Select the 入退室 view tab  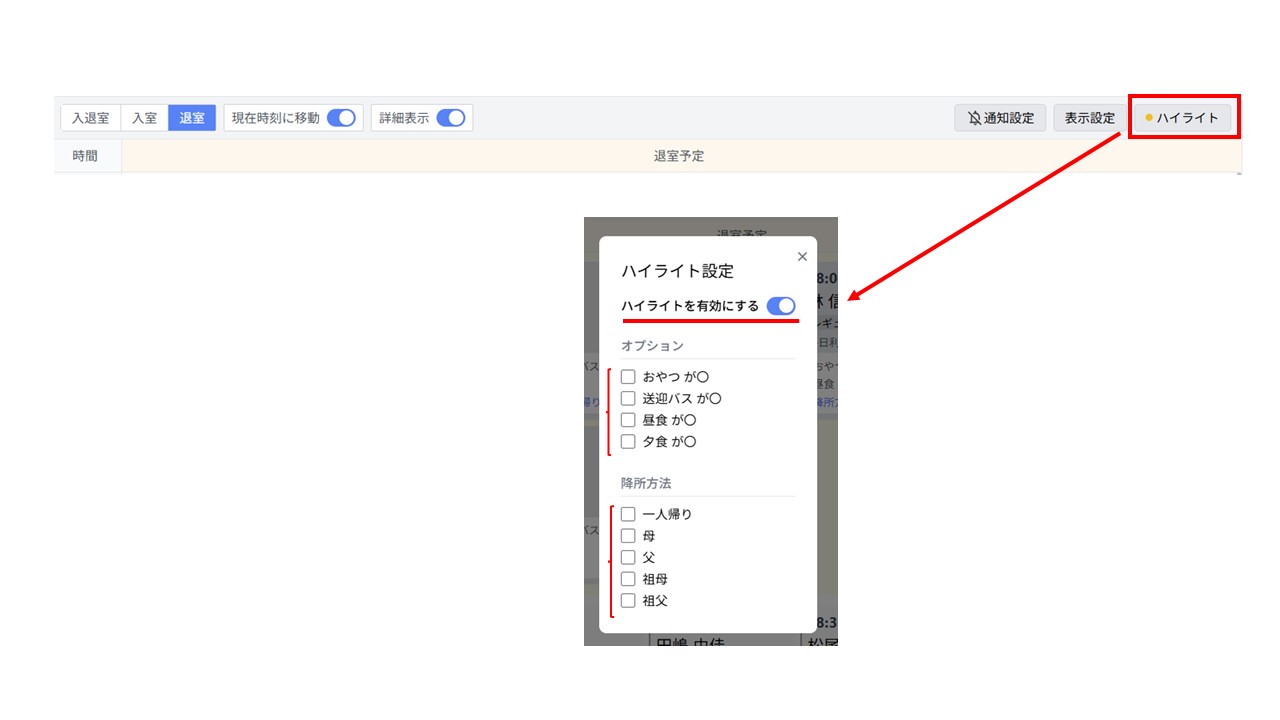click(x=91, y=118)
